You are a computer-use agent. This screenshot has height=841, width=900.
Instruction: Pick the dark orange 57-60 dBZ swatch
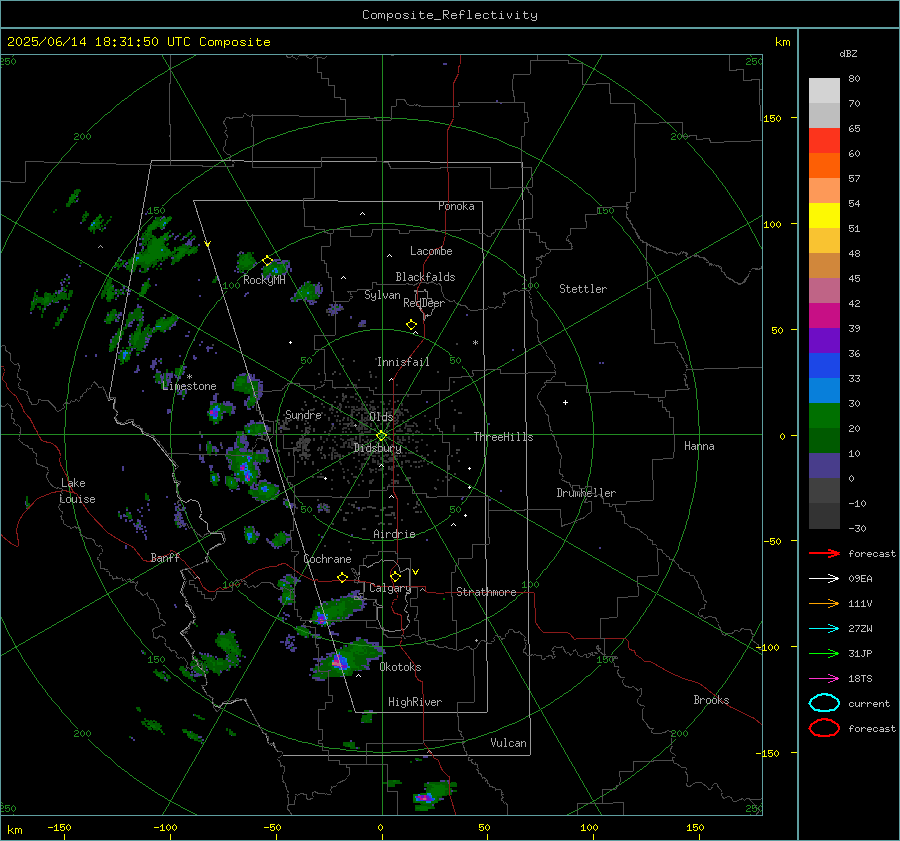coord(824,166)
